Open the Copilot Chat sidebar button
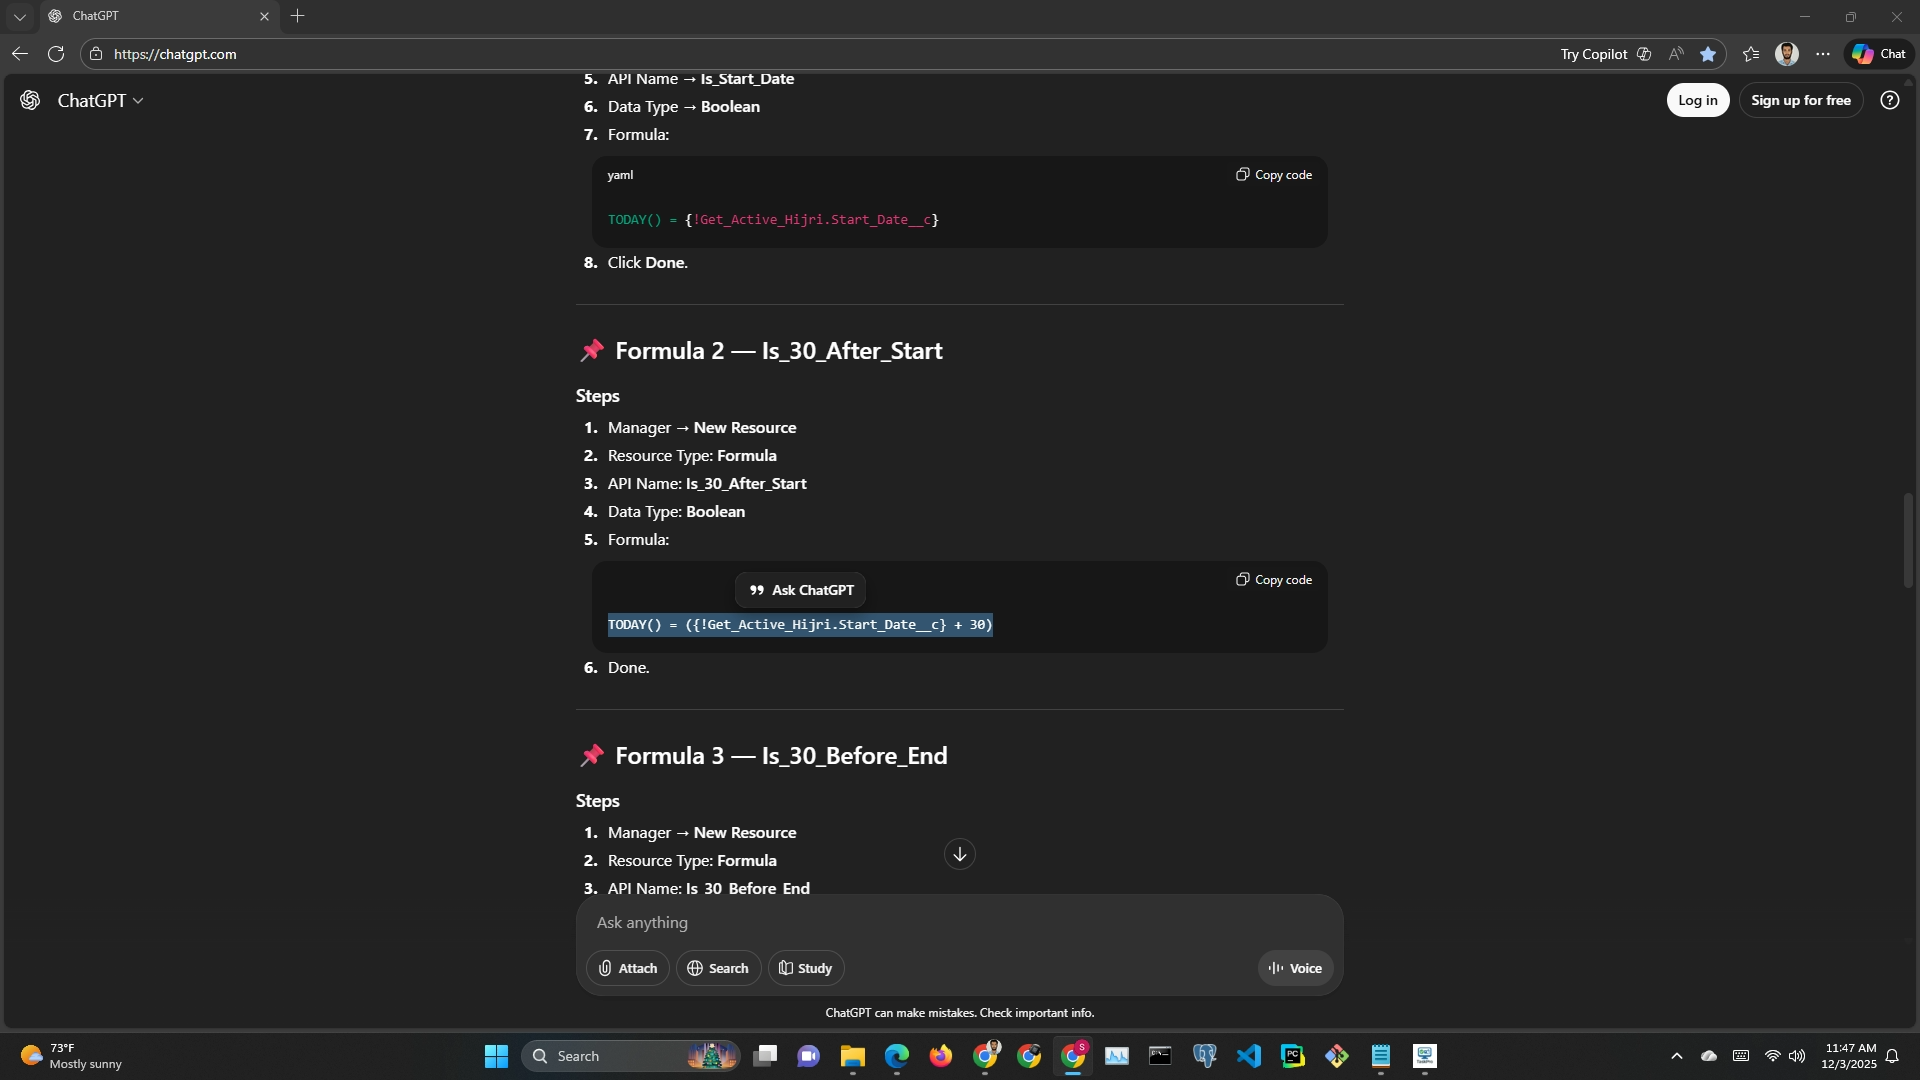 pos(1878,54)
